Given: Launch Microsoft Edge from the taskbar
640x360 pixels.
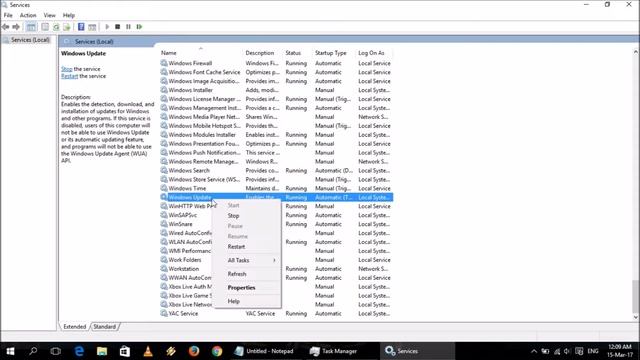Looking at the screenshot, I should (79, 351).
